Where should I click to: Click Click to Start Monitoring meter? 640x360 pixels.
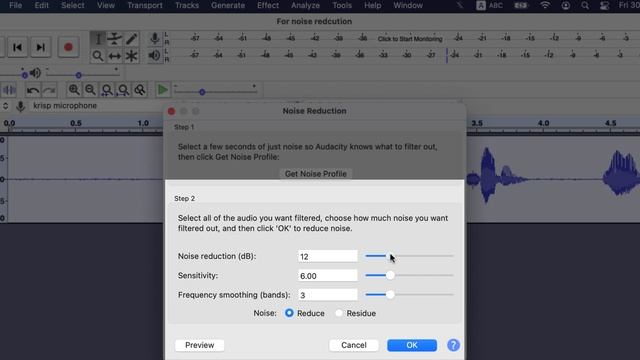410,39
